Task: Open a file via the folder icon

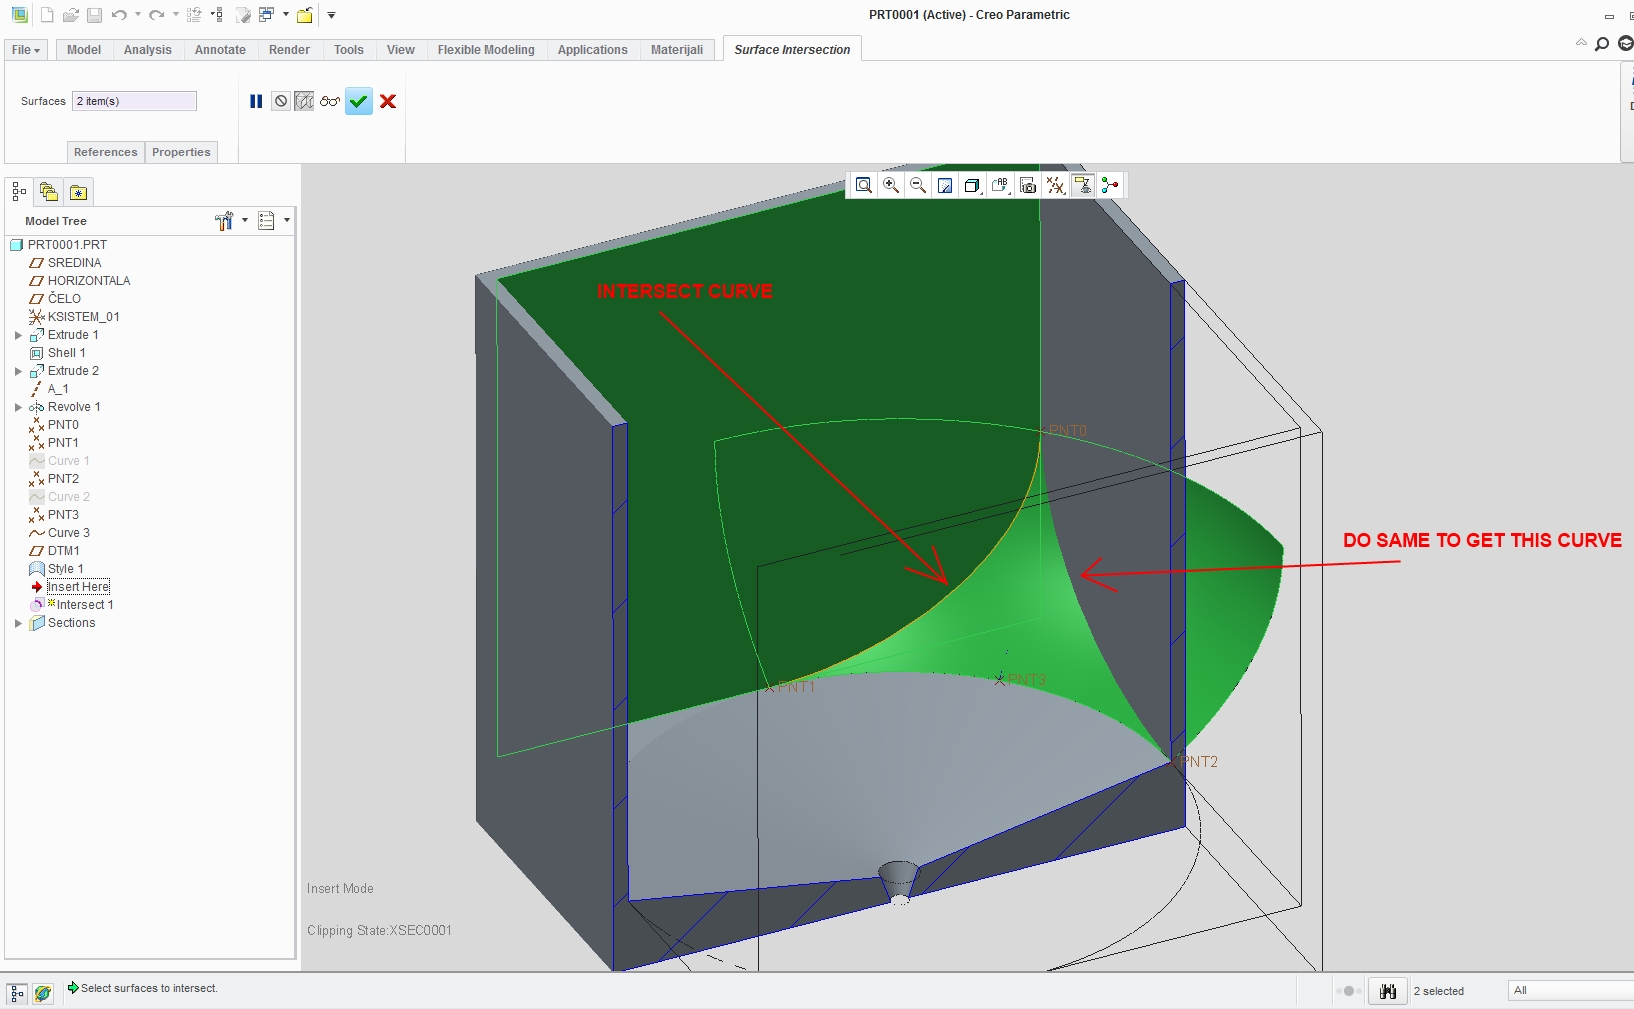Action: pos(71,15)
